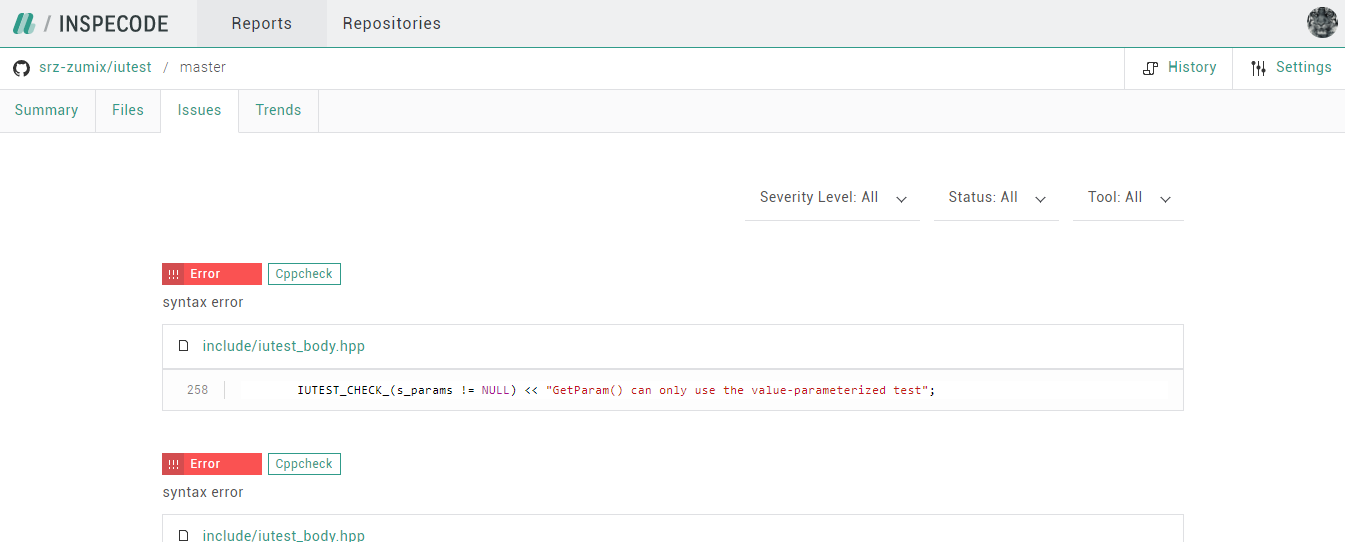Viewport: 1345px width, 542px height.
Task: Click the first Error severity badge
Action: click(x=212, y=274)
